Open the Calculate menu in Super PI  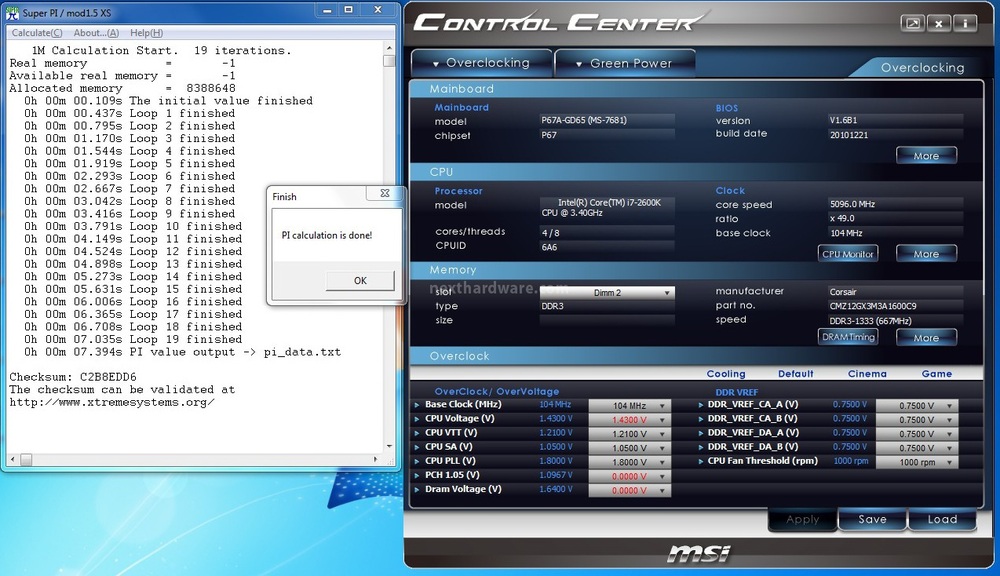point(37,33)
